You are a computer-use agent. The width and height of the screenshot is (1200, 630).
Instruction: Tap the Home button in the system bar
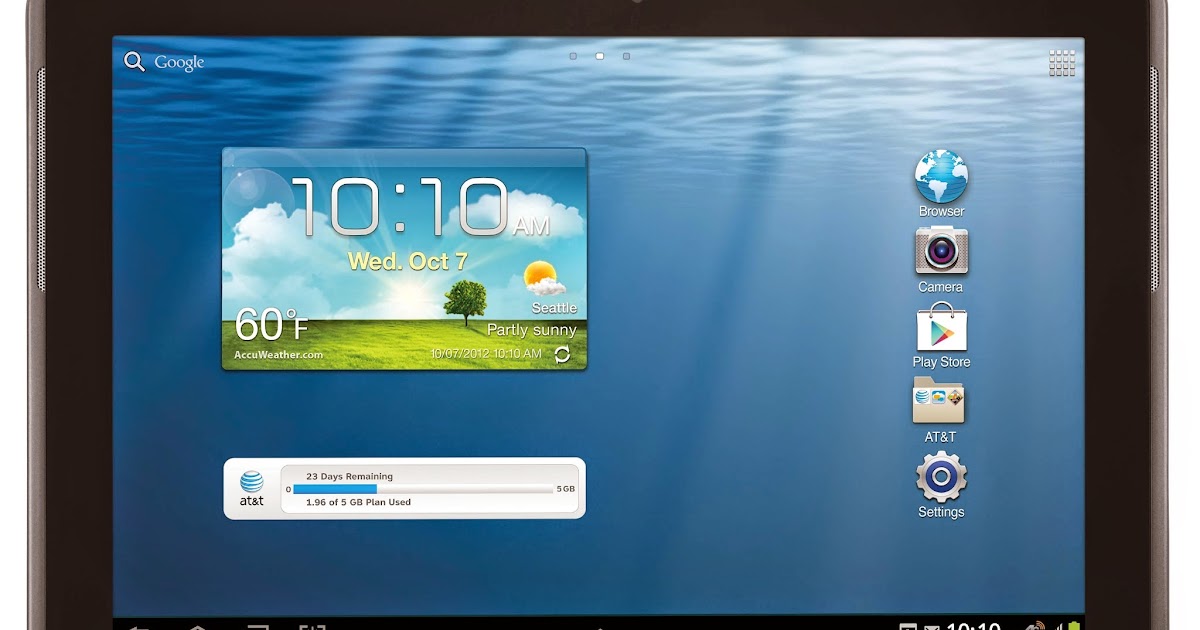click(x=197, y=625)
